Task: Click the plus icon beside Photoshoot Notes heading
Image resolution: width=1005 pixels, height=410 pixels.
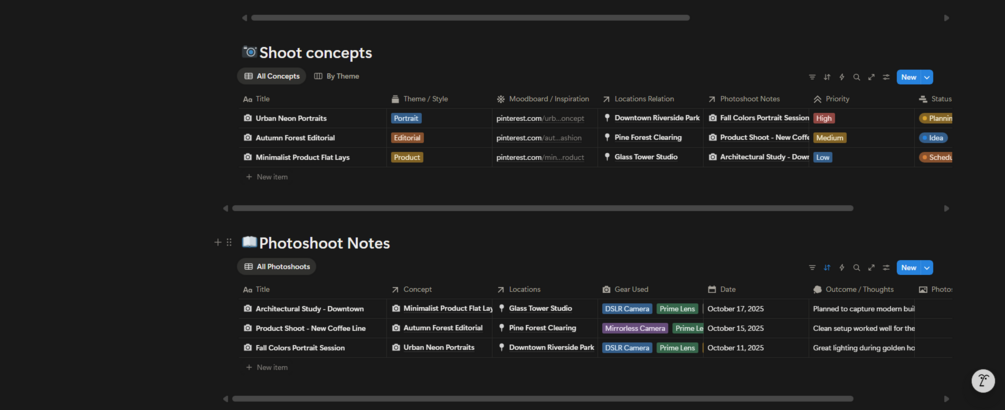Action: tap(218, 243)
